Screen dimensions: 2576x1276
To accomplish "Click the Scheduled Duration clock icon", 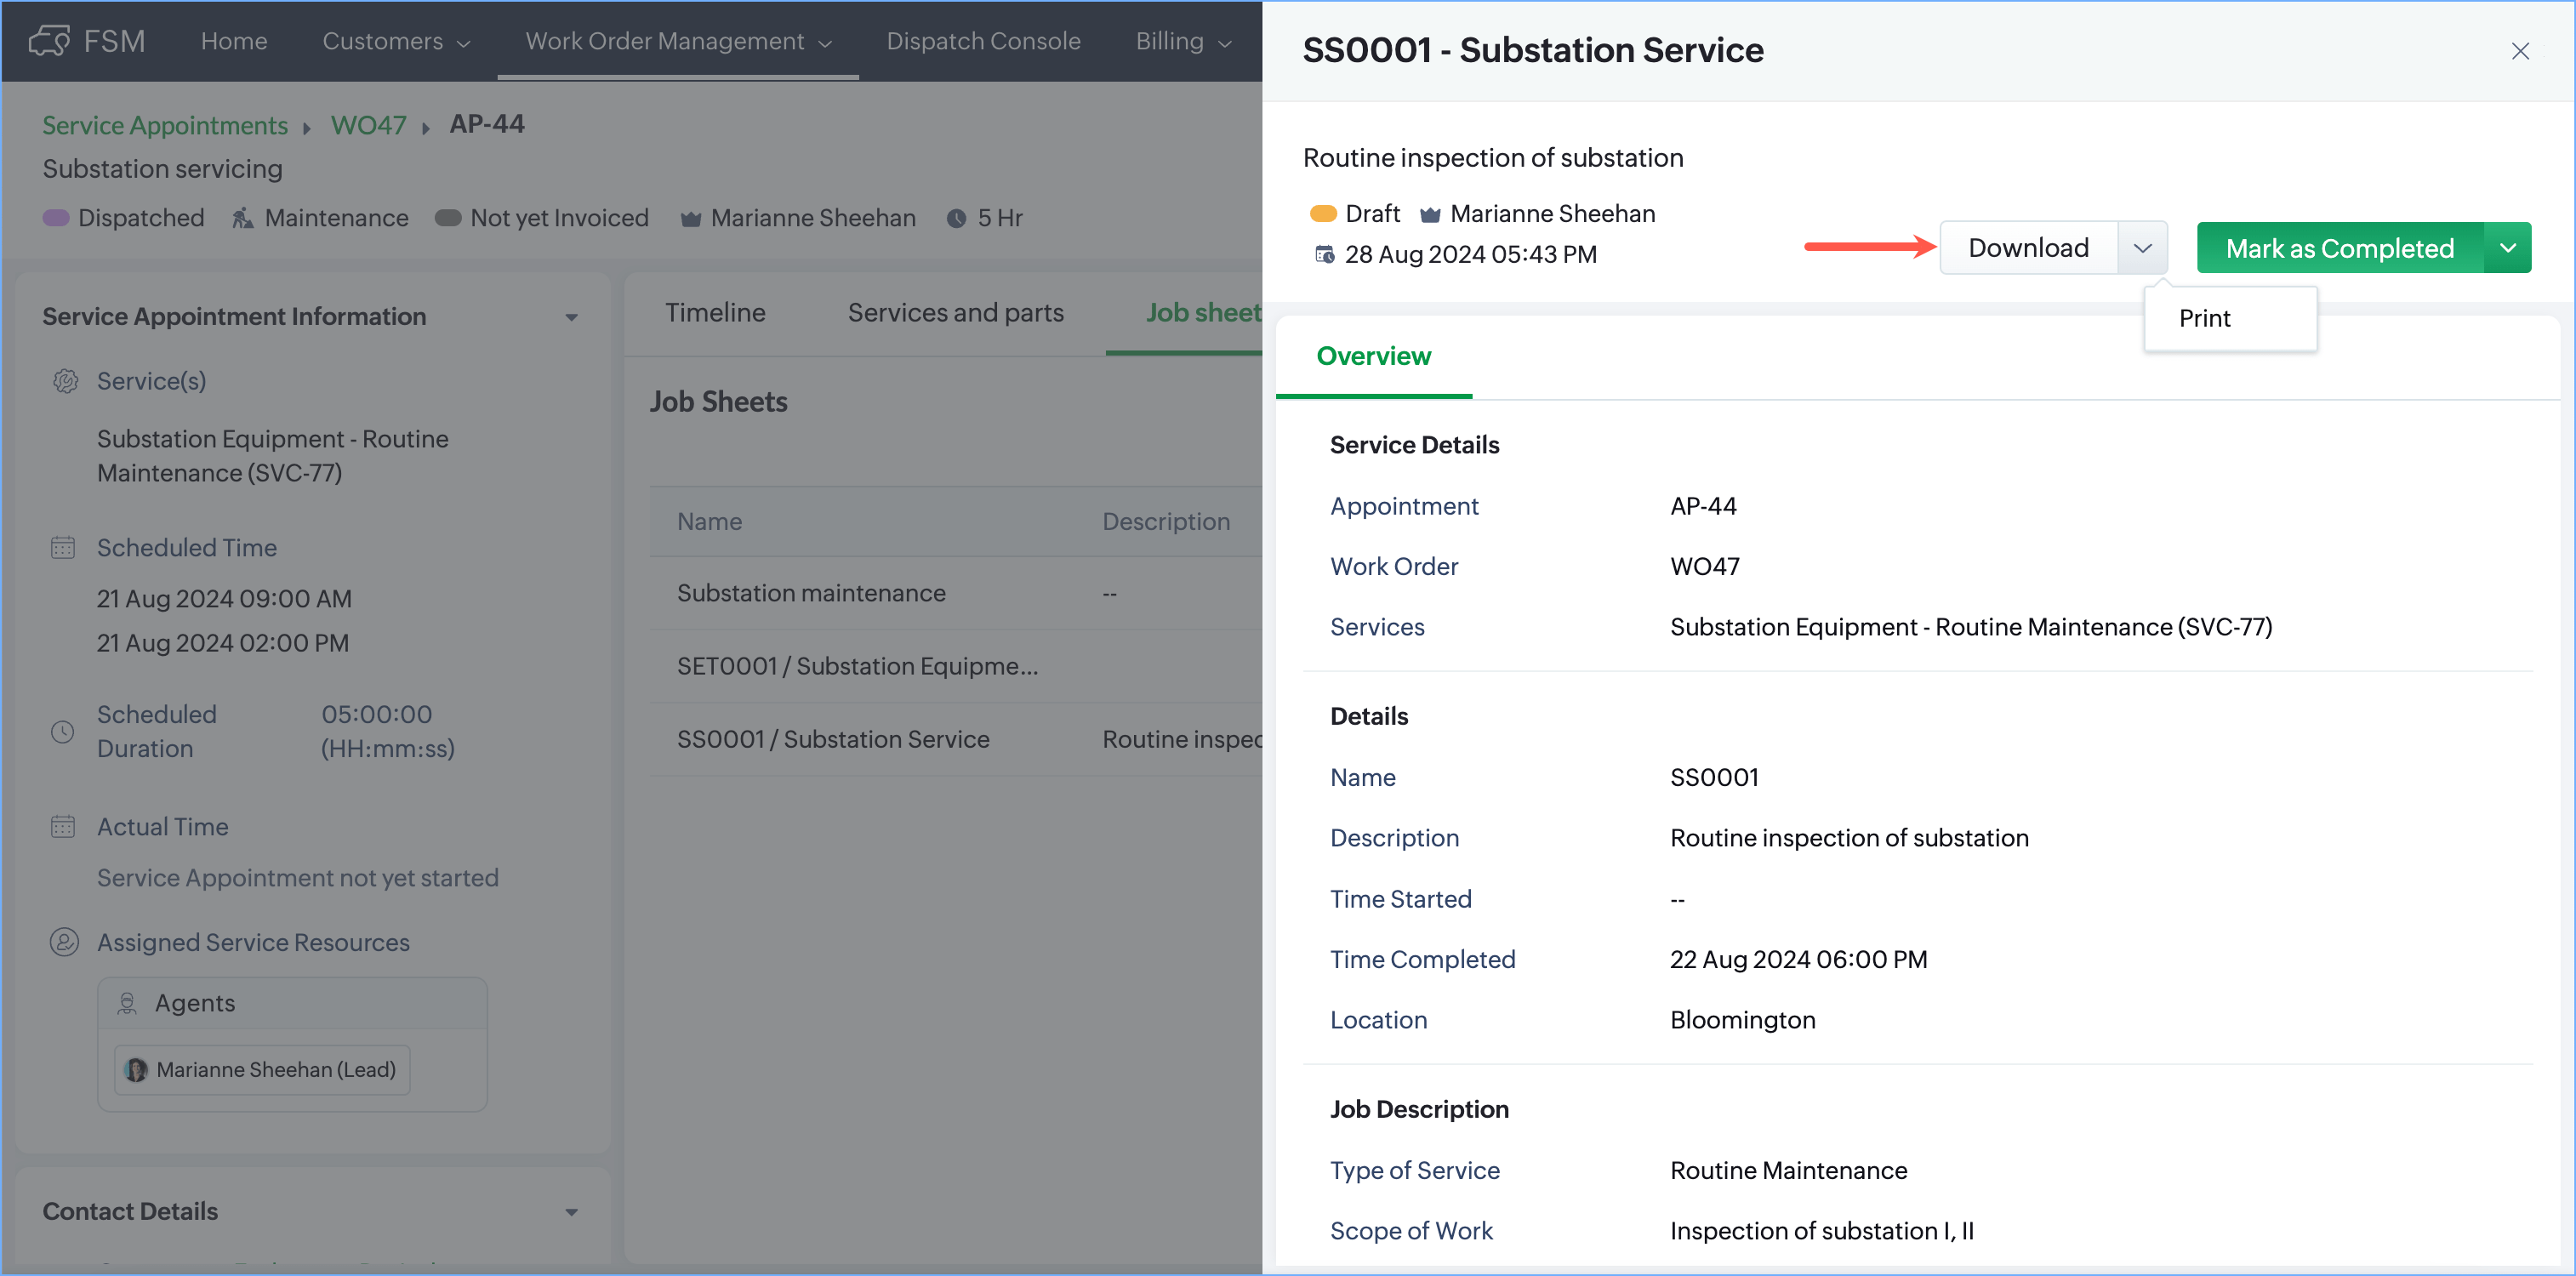I will [63, 731].
